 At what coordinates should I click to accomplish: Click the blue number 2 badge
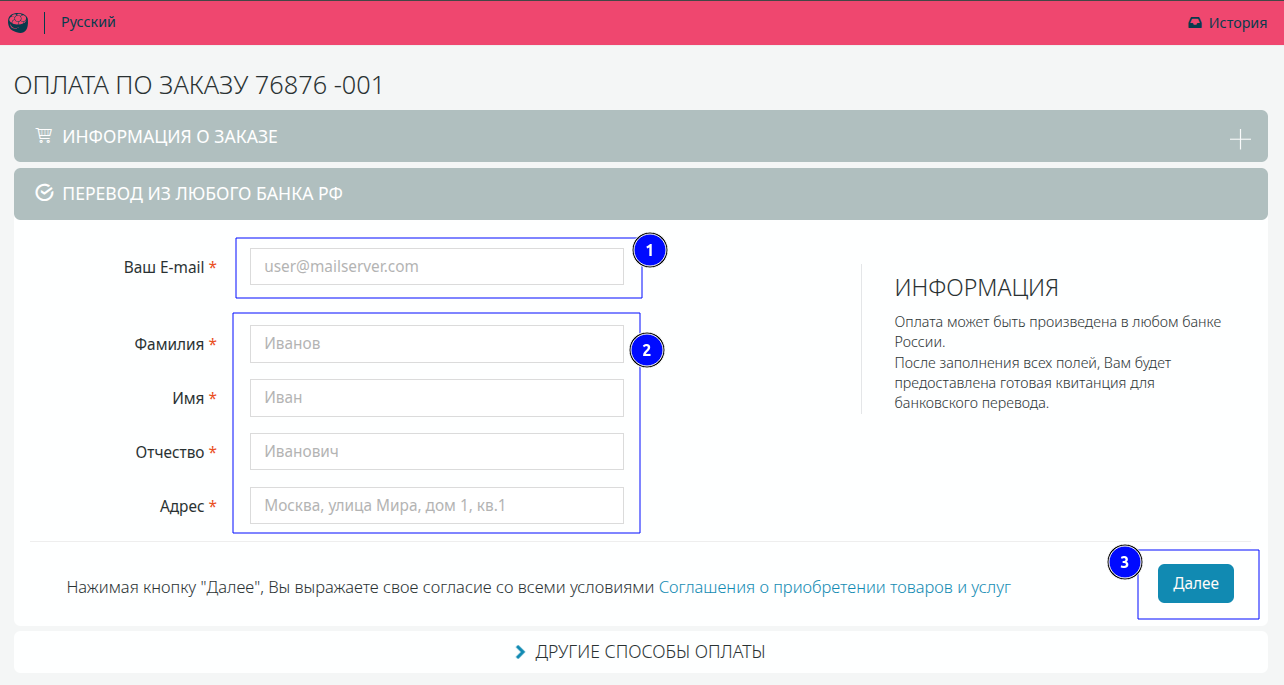(647, 350)
